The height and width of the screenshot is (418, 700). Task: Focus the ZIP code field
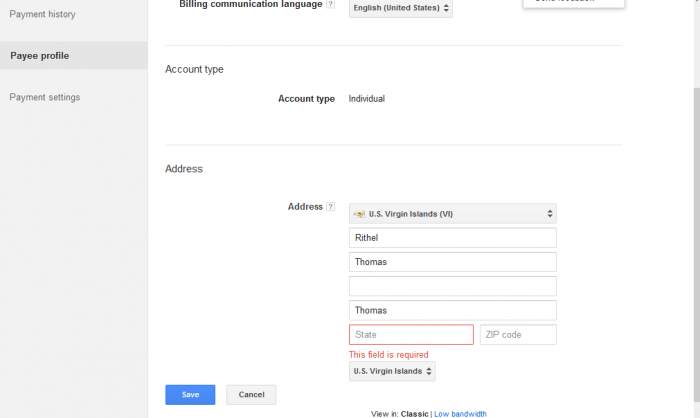[518, 335]
